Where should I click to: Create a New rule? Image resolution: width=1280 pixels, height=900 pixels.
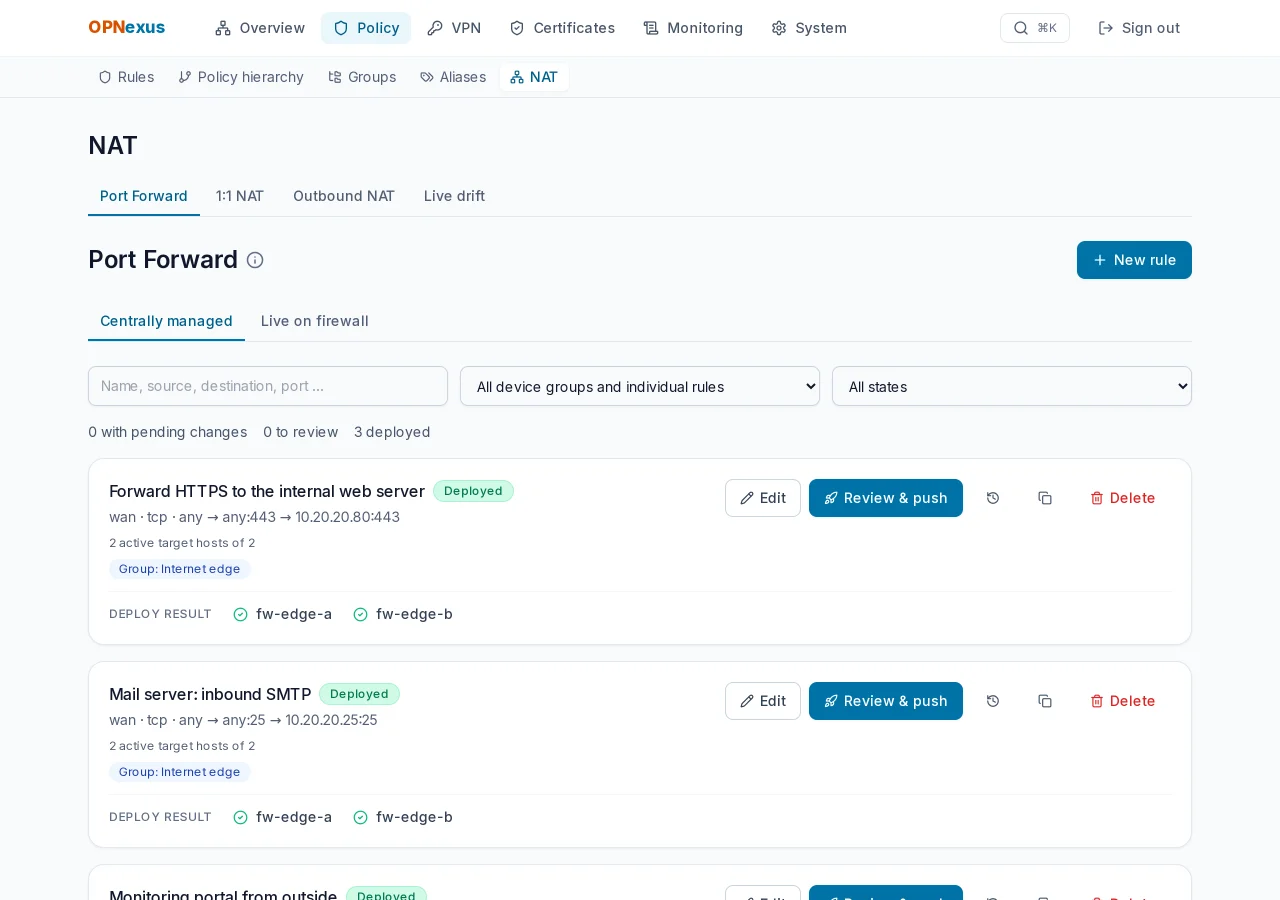(x=1134, y=260)
